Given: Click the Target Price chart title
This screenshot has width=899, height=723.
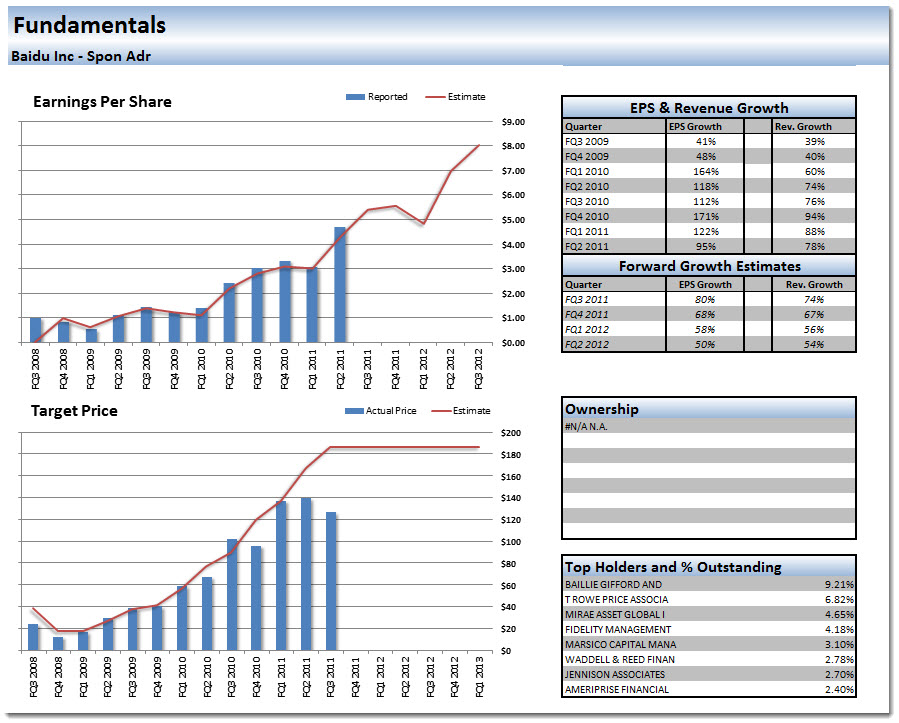Looking at the screenshot, I should (74, 411).
